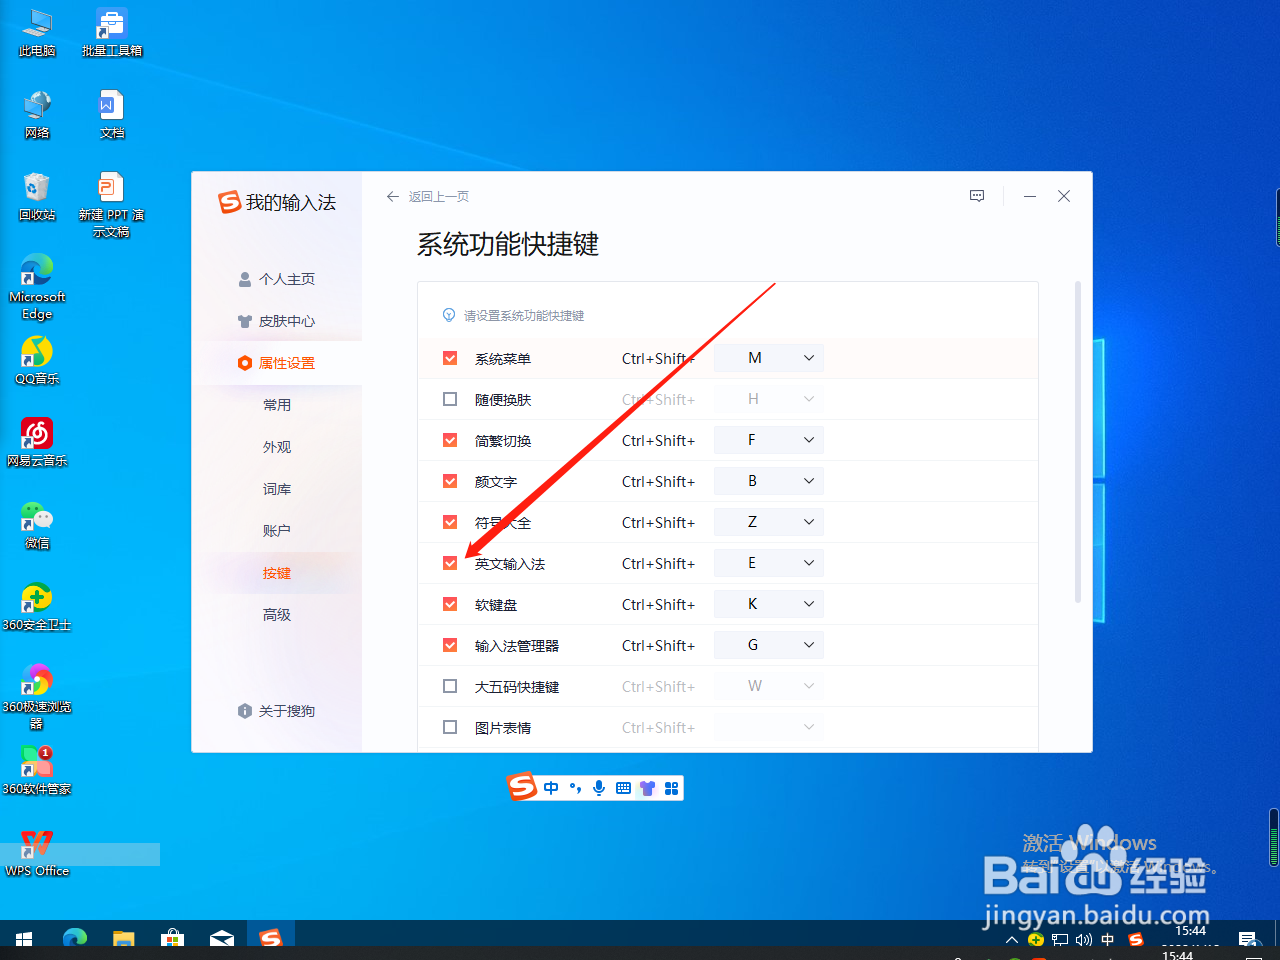This screenshot has width=1280, height=960.
Task: Click the punctuation icon on the Sogou toolbar
Action: 575,788
